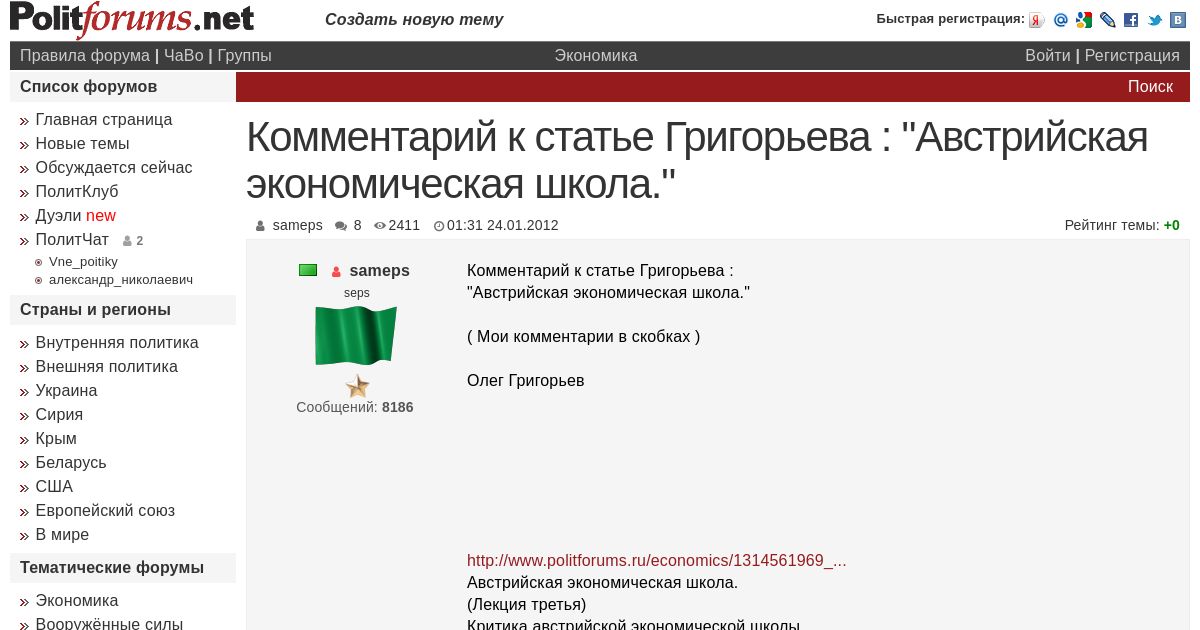Open Внешняя политика forum
The width and height of the screenshot is (1200, 630).
[x=106, y=367]
